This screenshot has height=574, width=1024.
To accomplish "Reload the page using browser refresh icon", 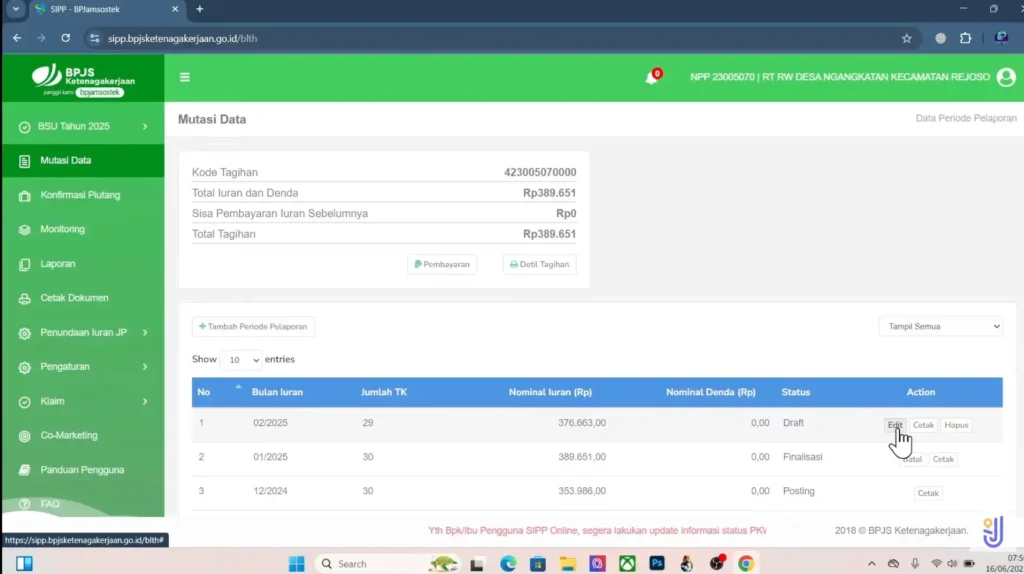I will pos(66,38).
